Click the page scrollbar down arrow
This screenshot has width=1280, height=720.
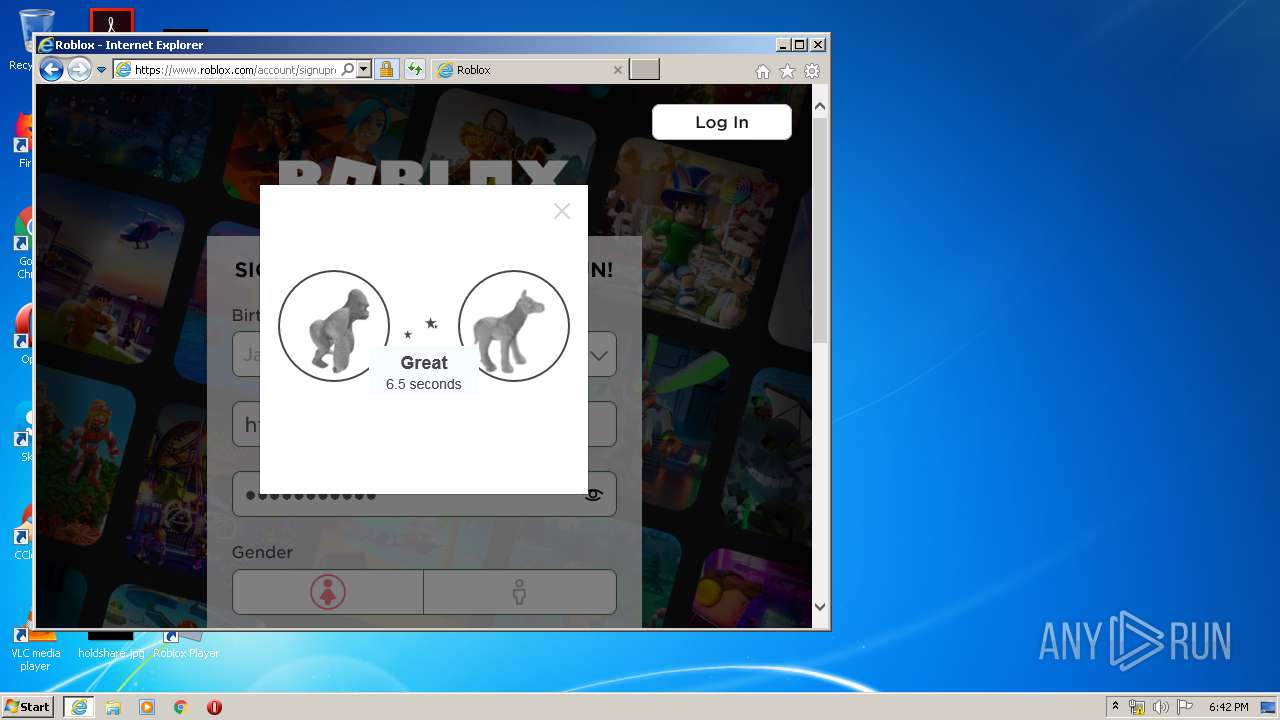[820, 606]
